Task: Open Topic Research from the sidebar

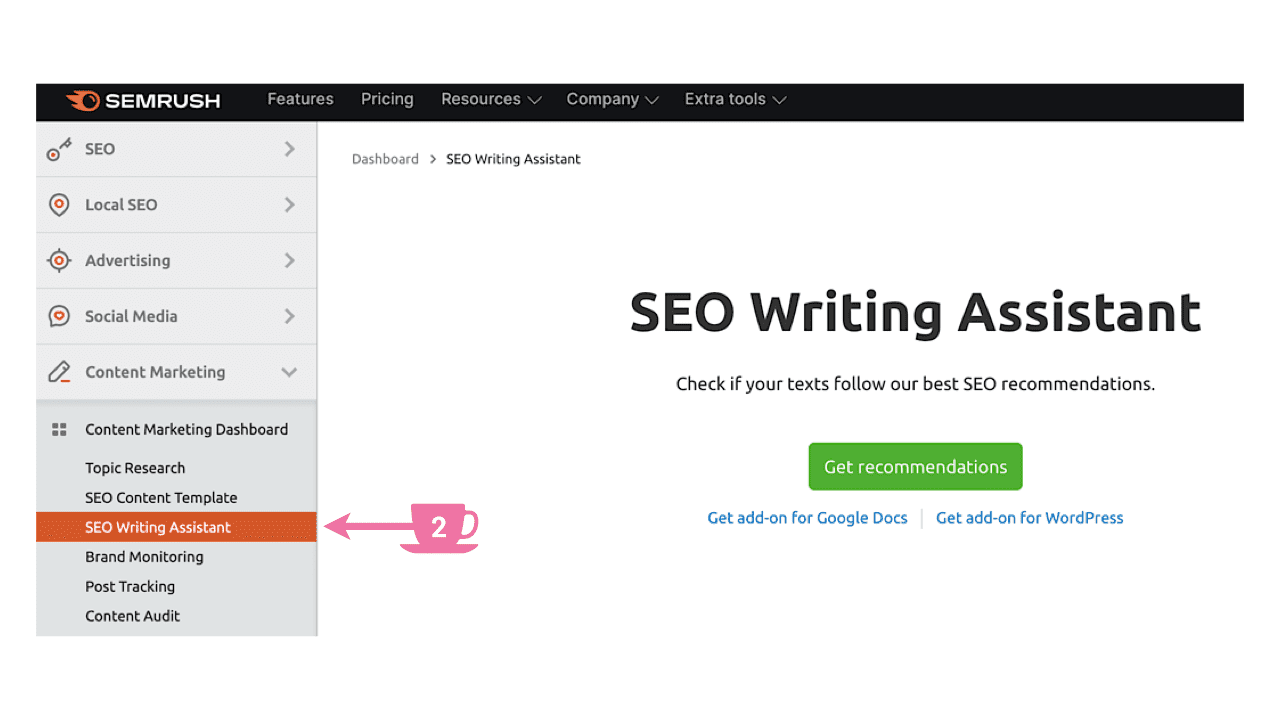Action: pyautogui.click(x=135, y=467)
